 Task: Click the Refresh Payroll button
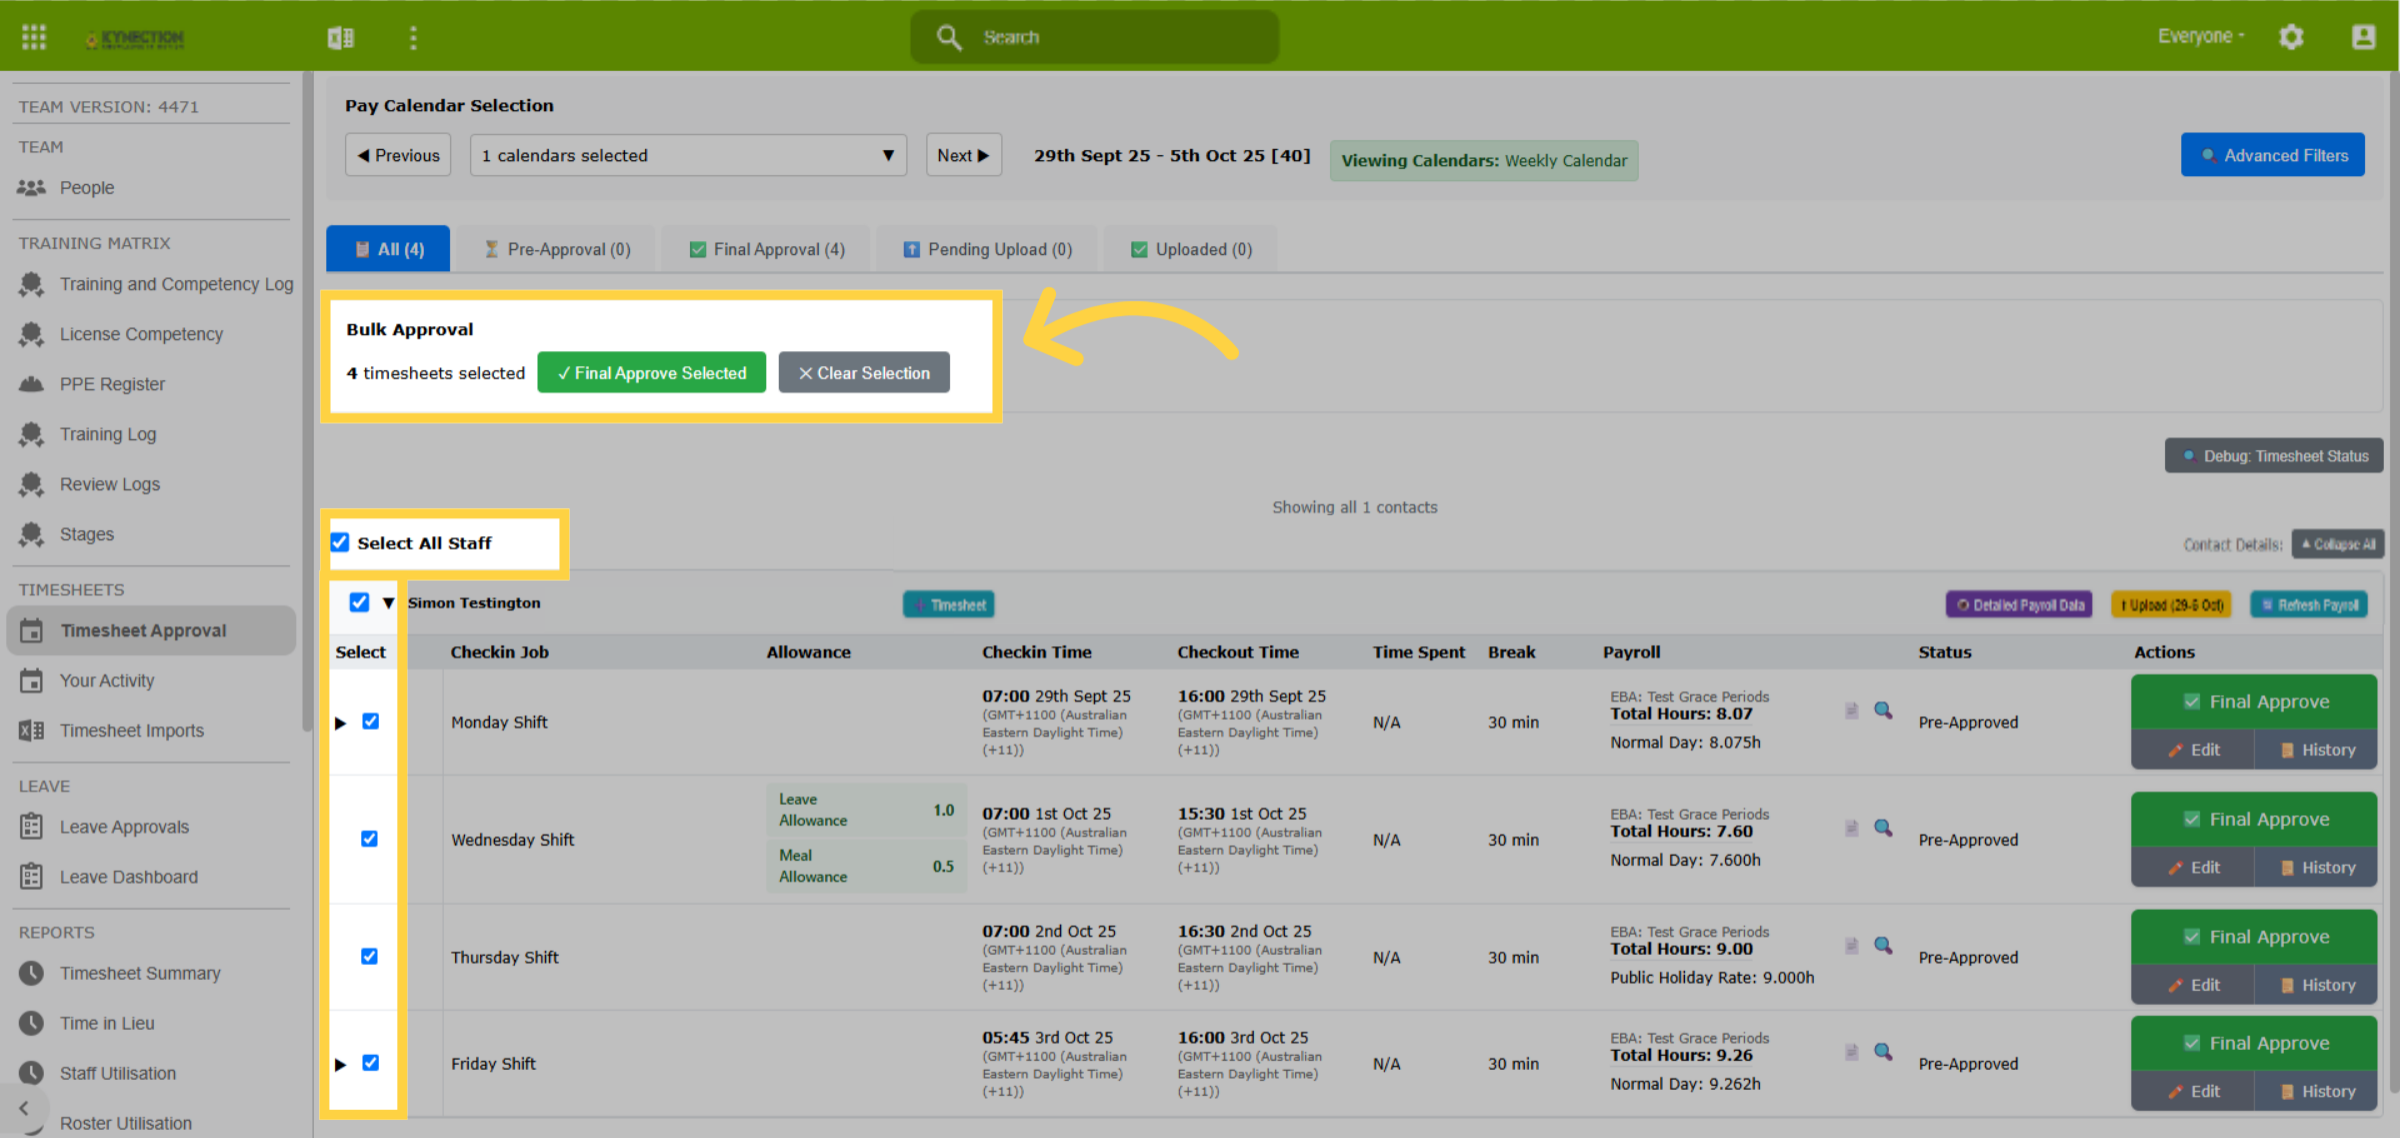(x=2309, y=604)
